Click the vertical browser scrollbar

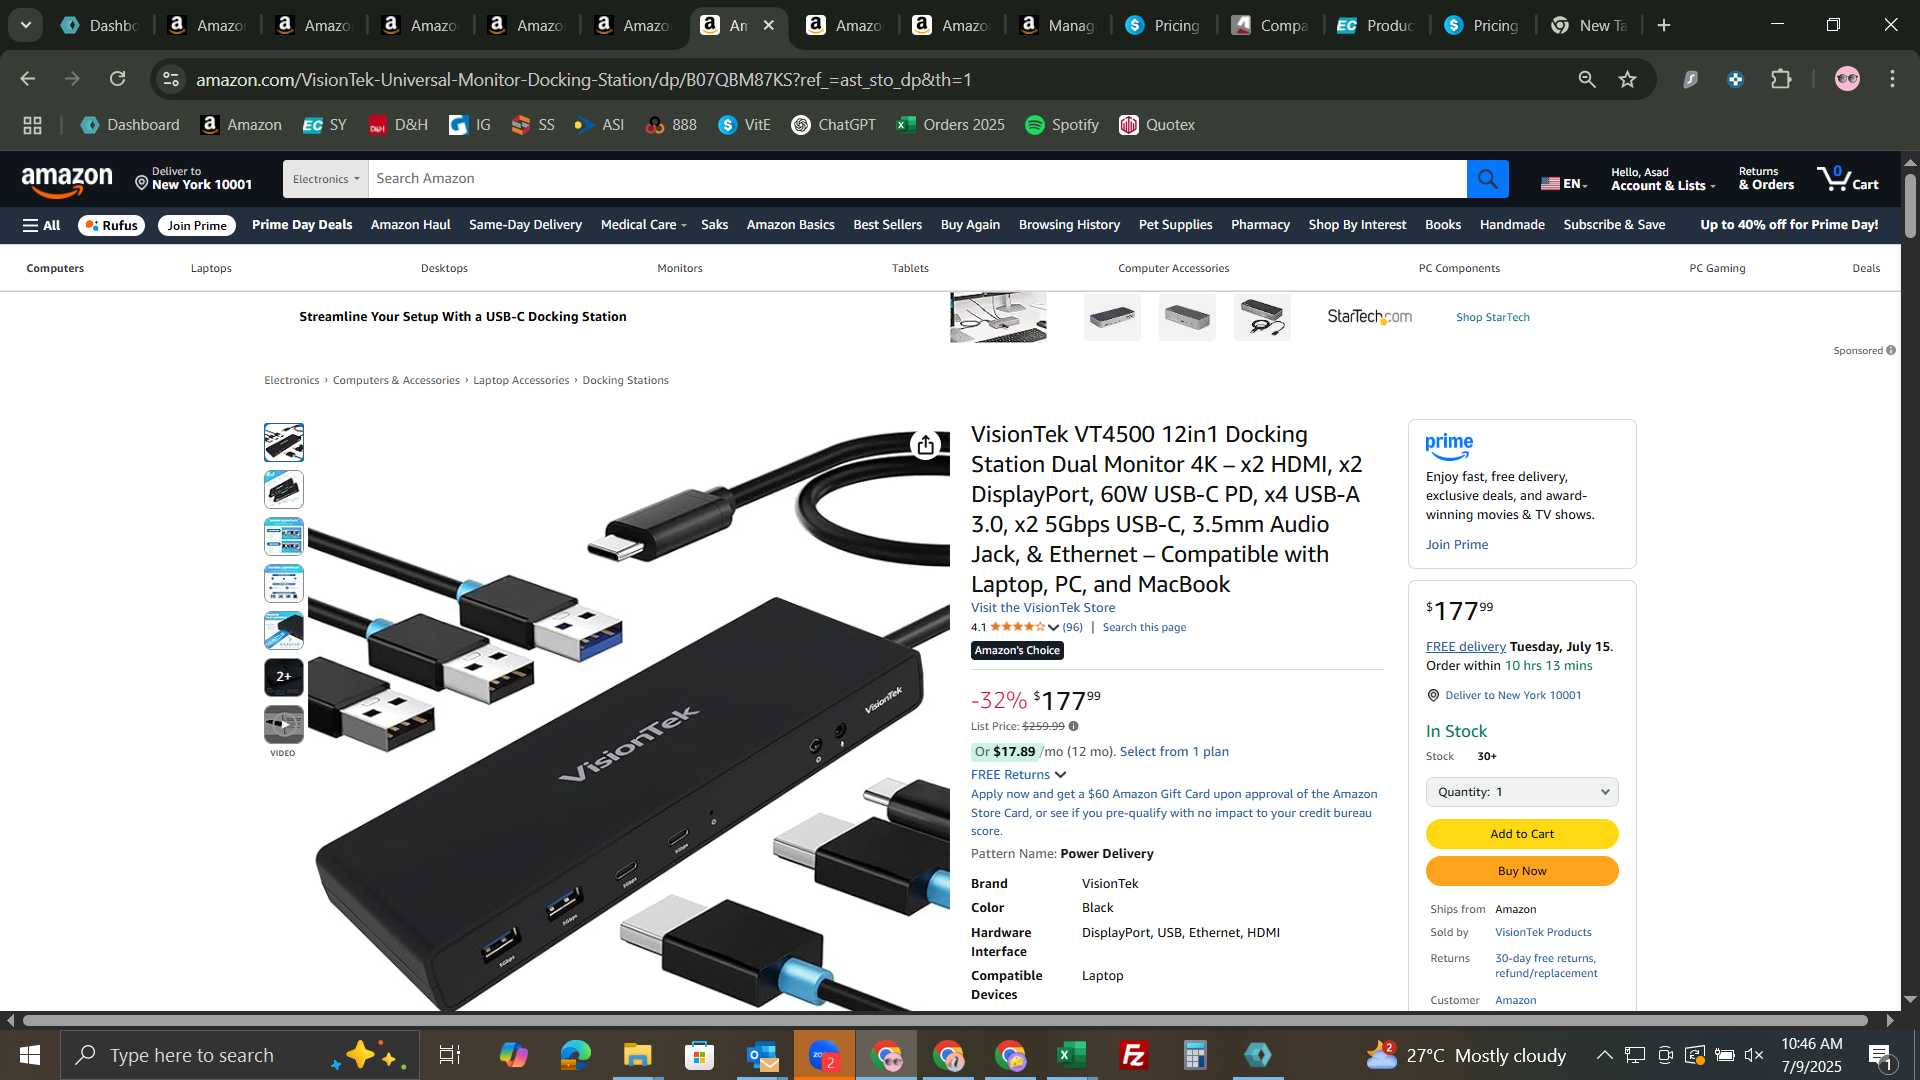(x=1910, y=206)
